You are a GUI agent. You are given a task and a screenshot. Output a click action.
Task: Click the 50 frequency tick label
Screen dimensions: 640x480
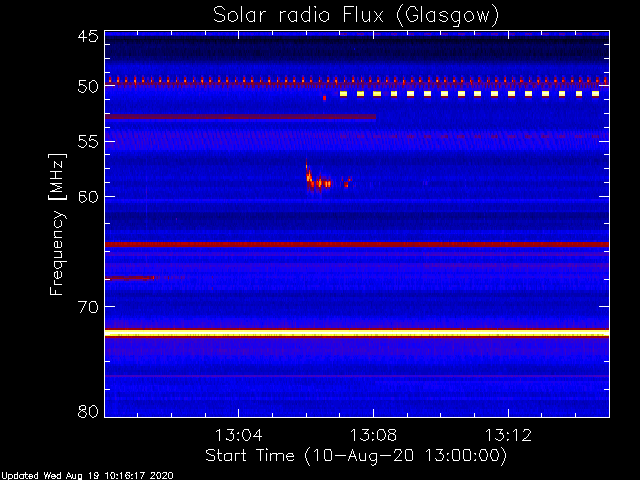[x=88, y=87]
